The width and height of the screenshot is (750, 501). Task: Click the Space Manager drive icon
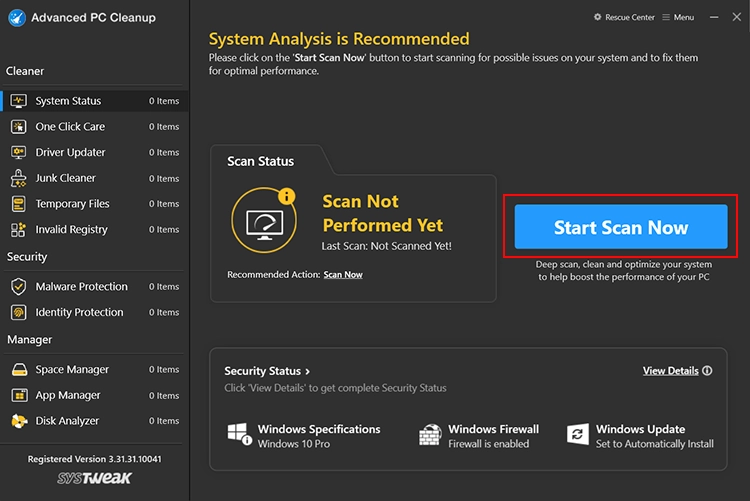[18, 370]
